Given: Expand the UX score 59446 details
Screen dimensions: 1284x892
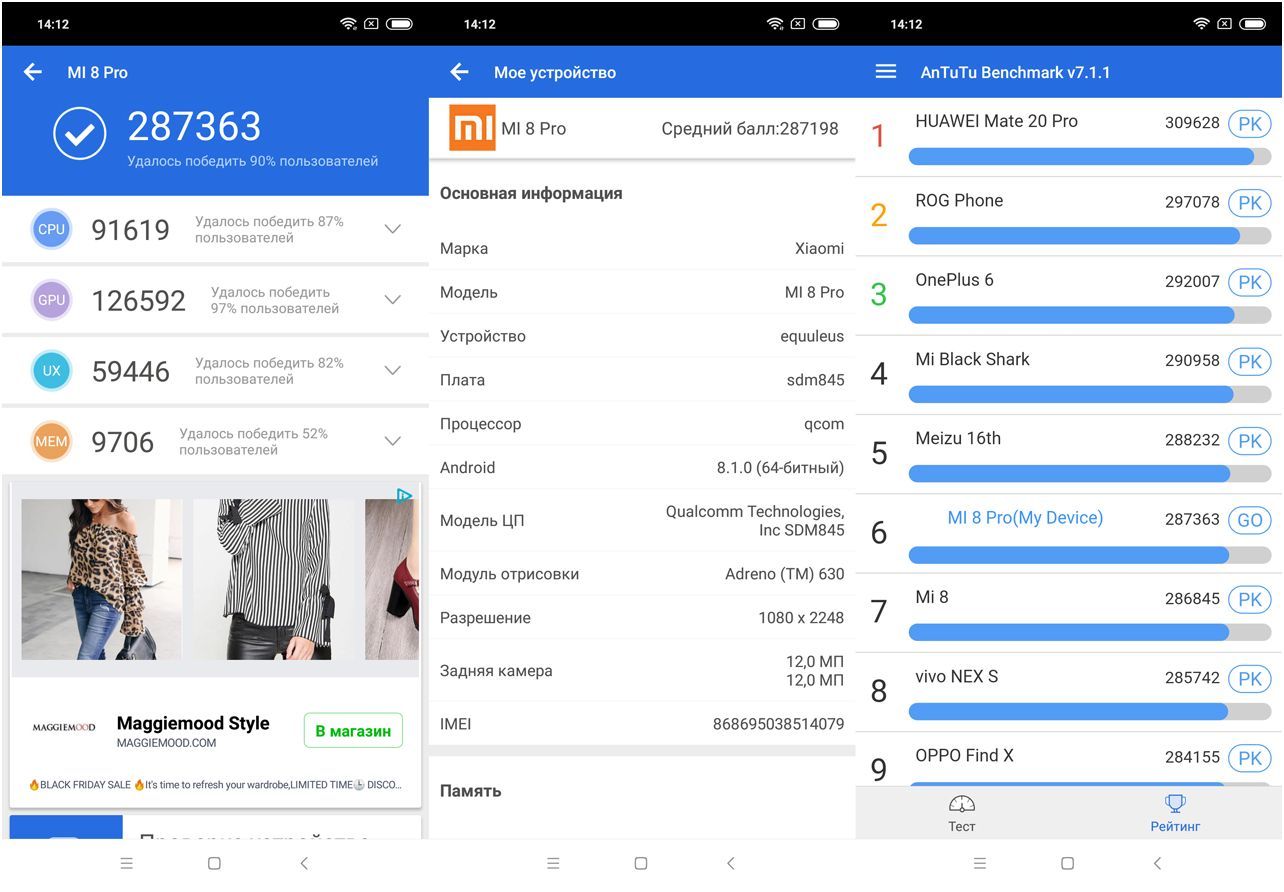Looking at the screenshot, I should (393, 371).
